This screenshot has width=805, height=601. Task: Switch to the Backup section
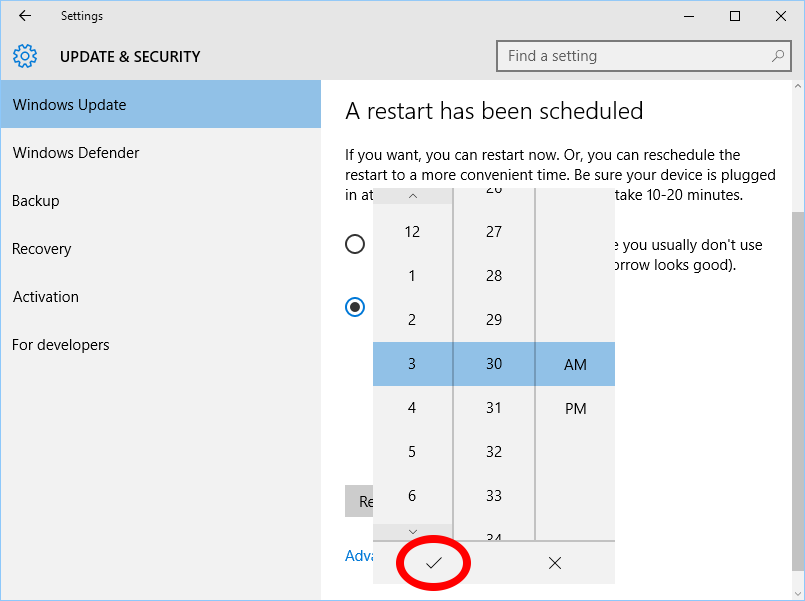[x=161, y=201]
